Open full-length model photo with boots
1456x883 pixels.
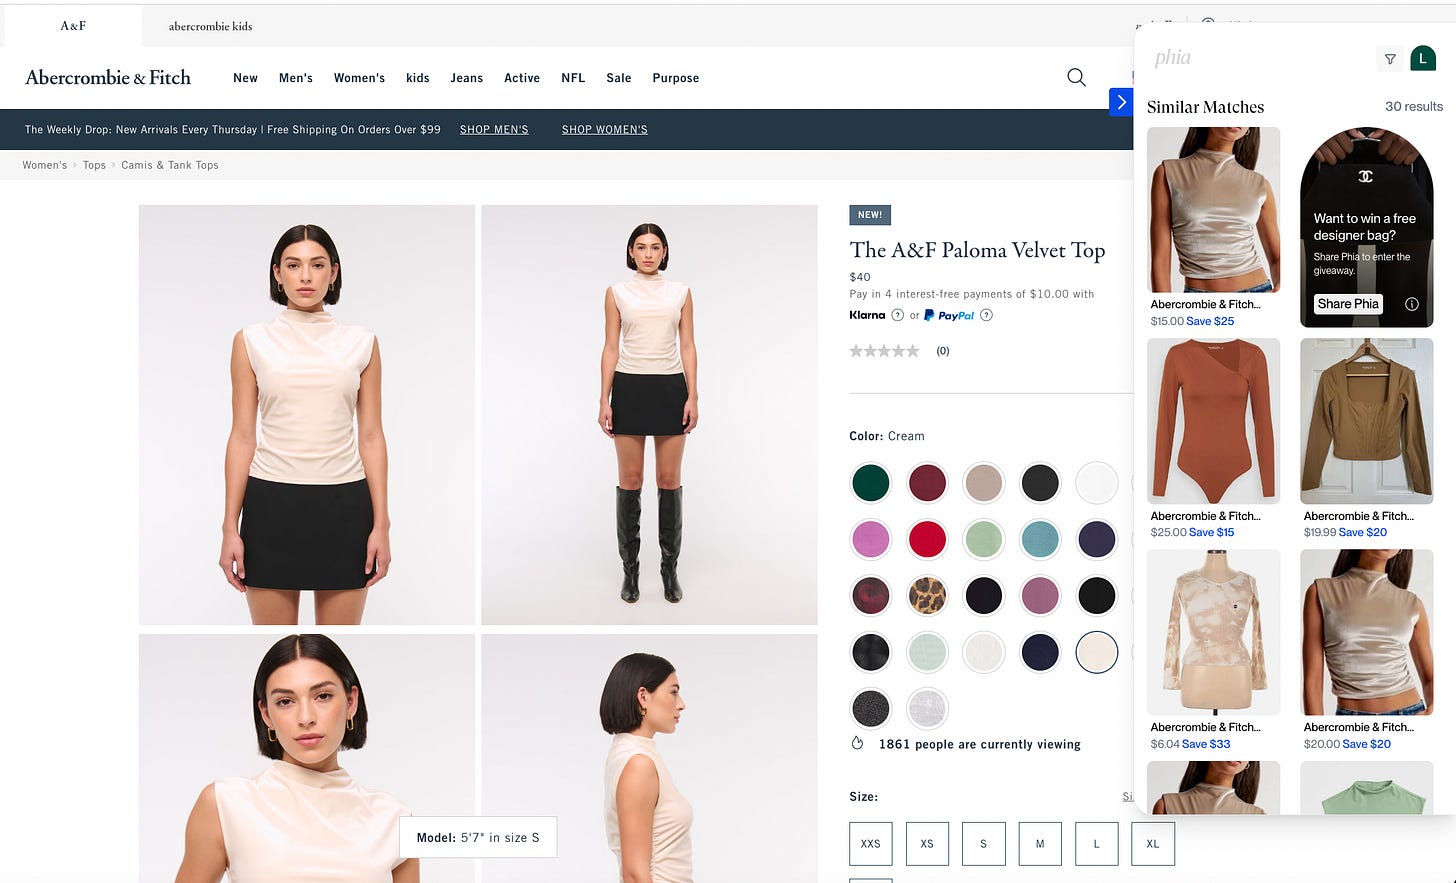(x=649, y=415)
